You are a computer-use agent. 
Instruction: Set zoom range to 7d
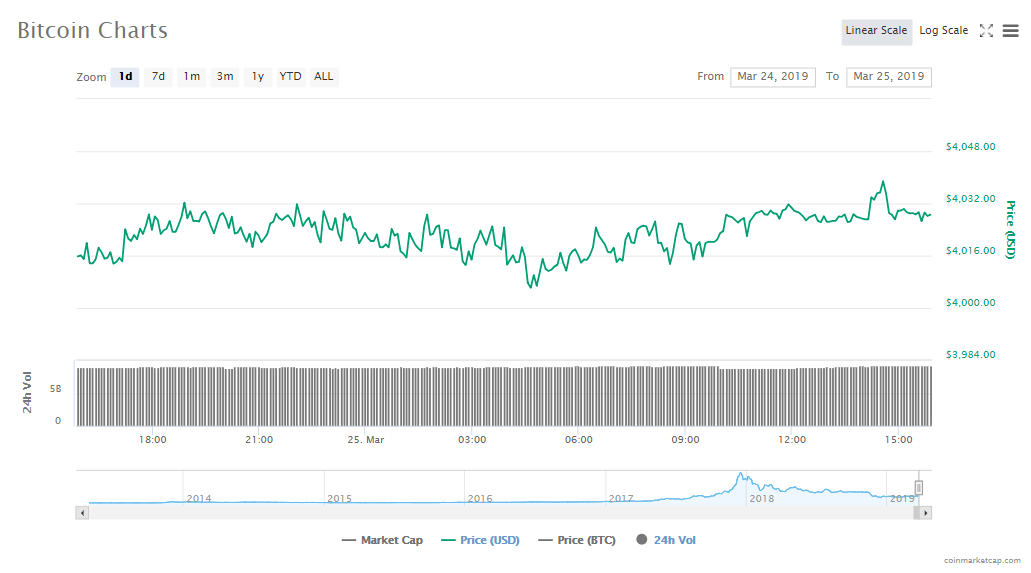tap(158, 77)
